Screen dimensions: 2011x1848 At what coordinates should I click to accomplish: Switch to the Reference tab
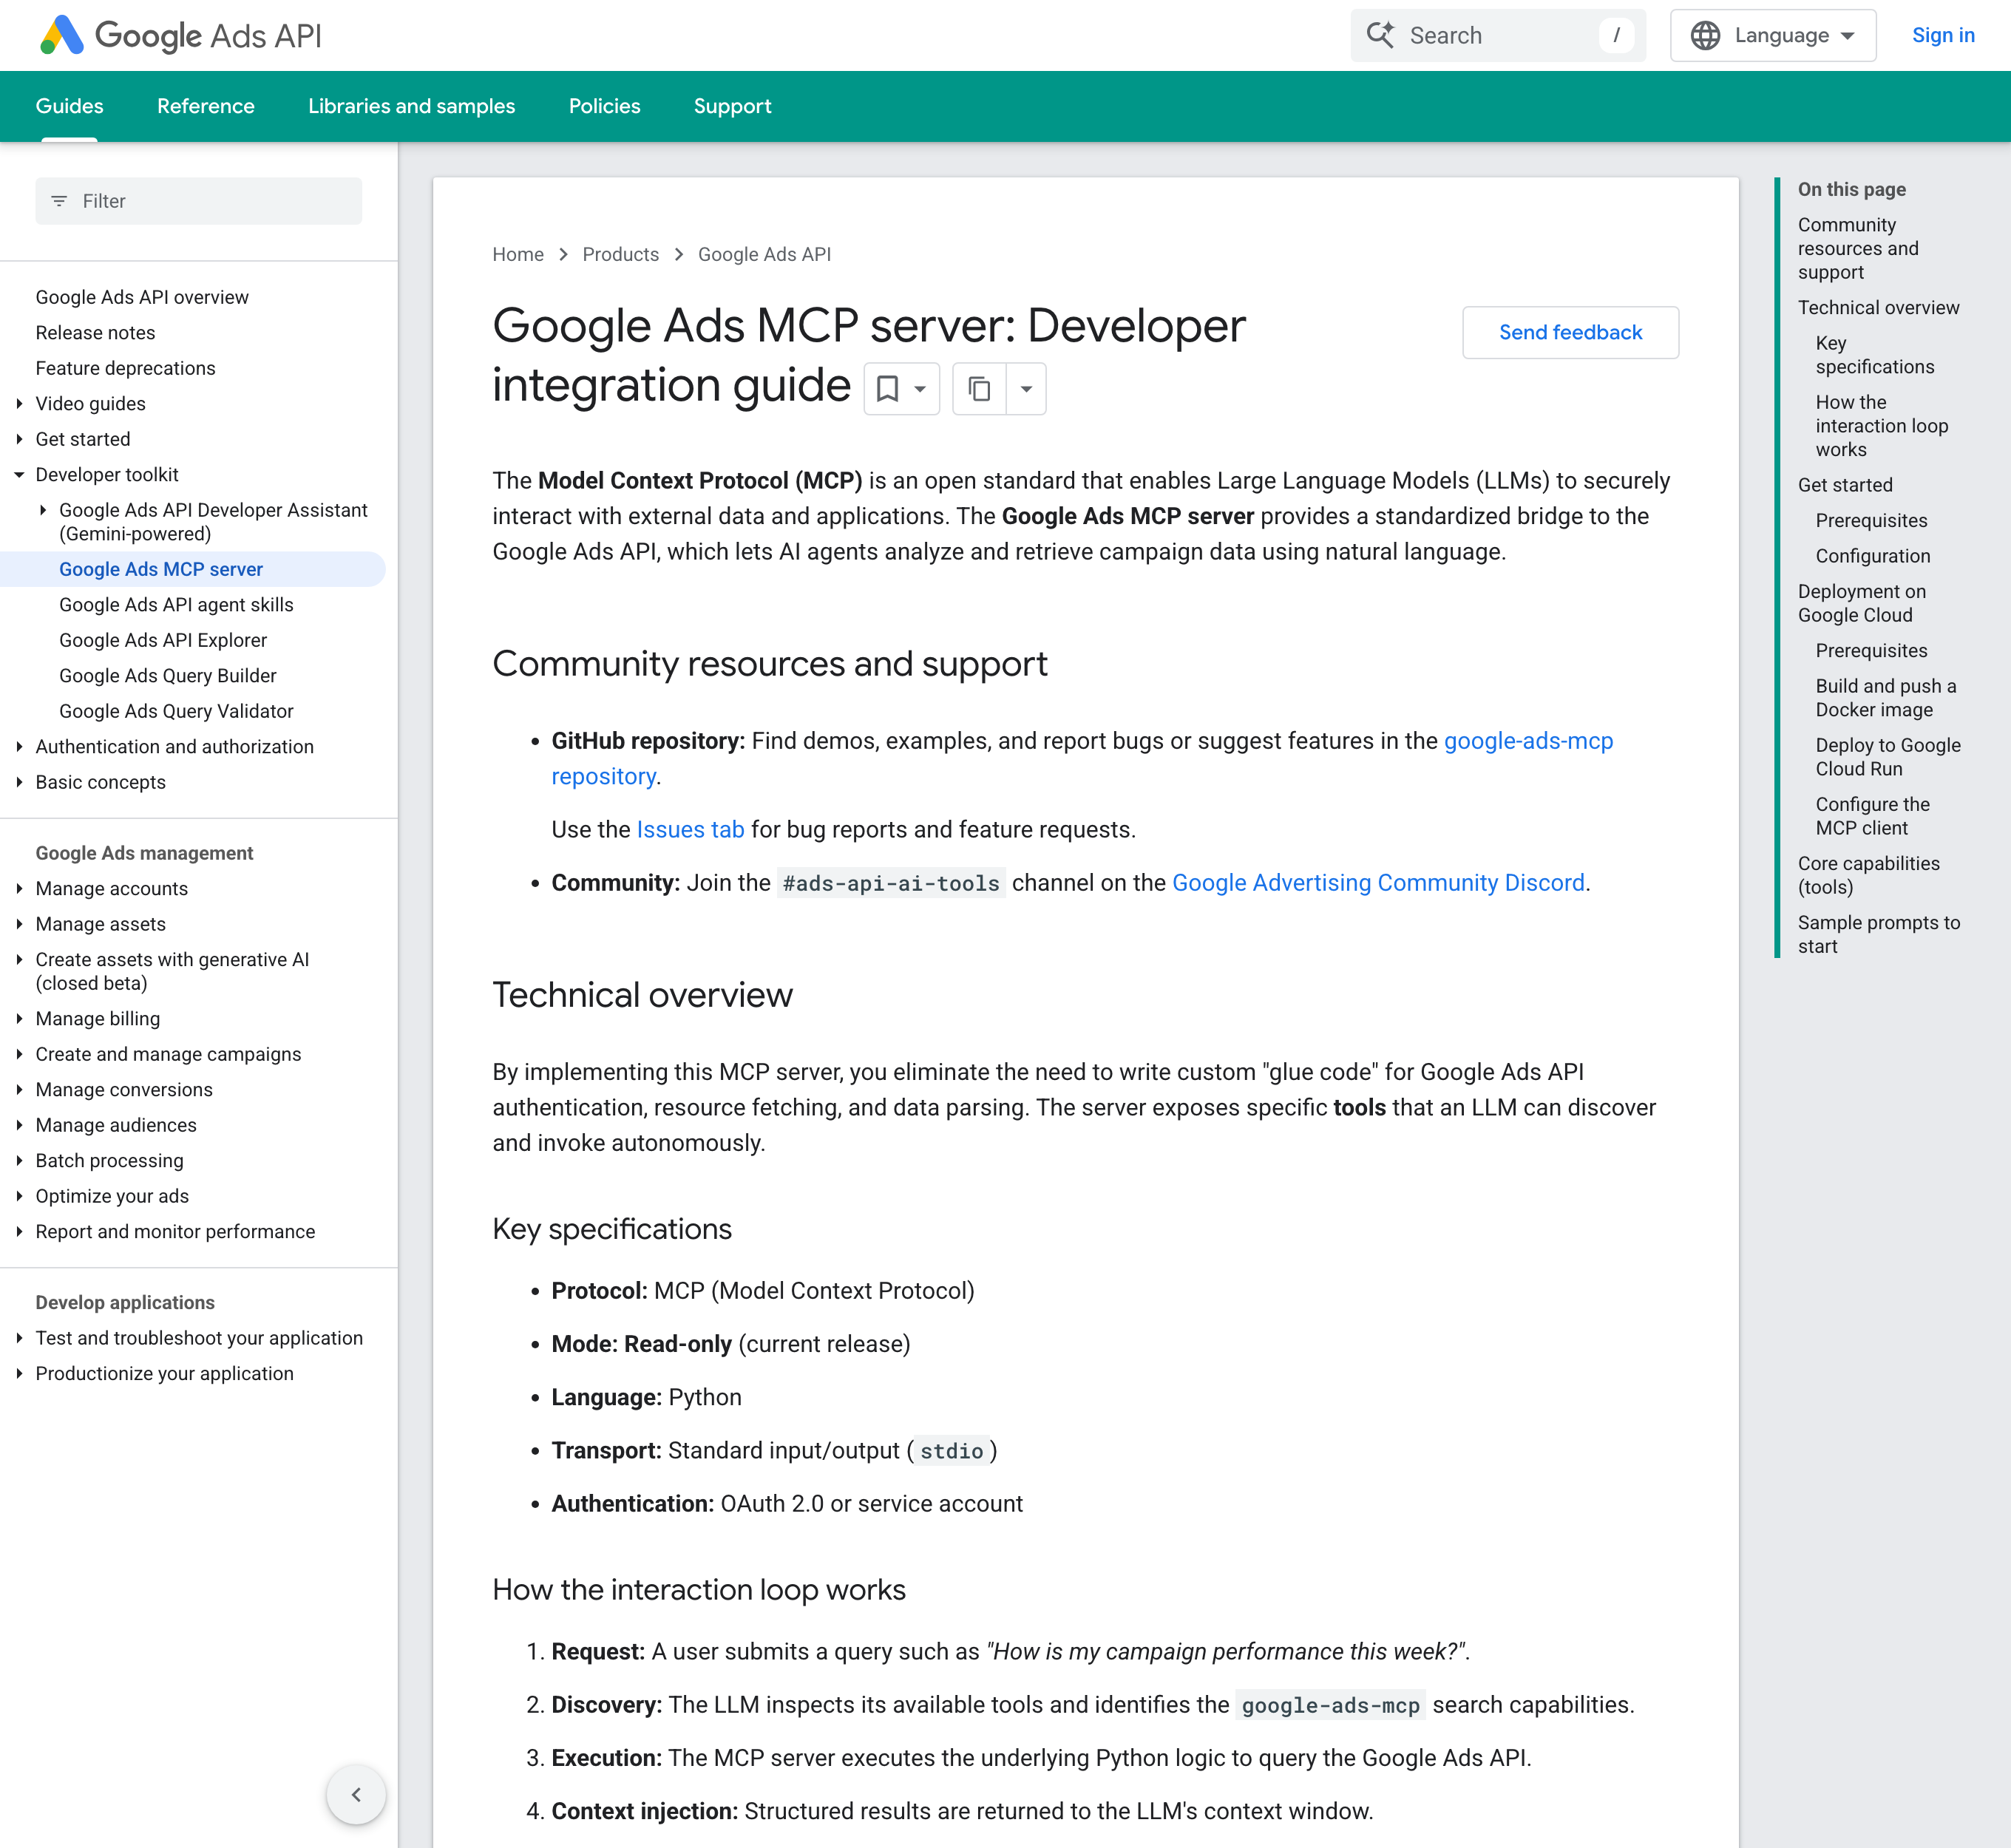tap(206, 106)
